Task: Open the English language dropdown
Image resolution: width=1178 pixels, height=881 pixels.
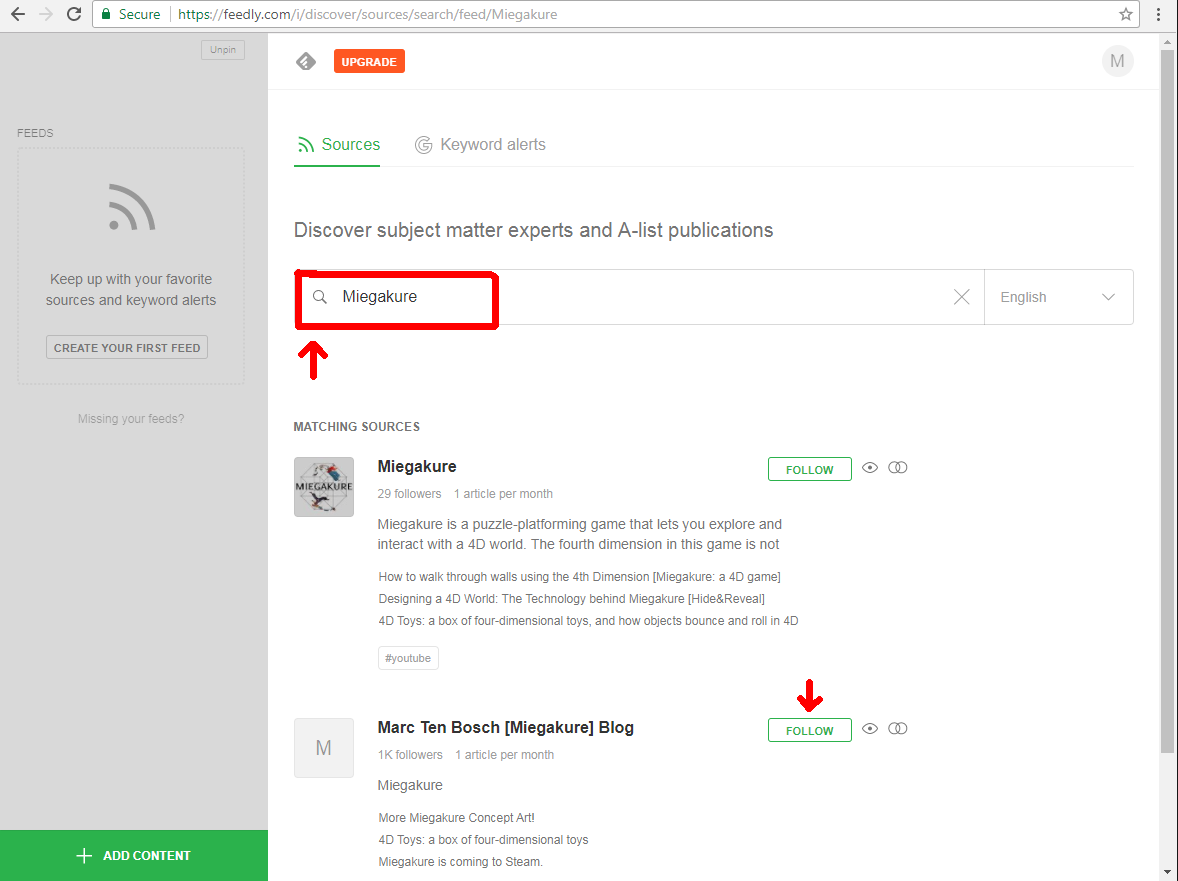Action: pos(1058,297)
